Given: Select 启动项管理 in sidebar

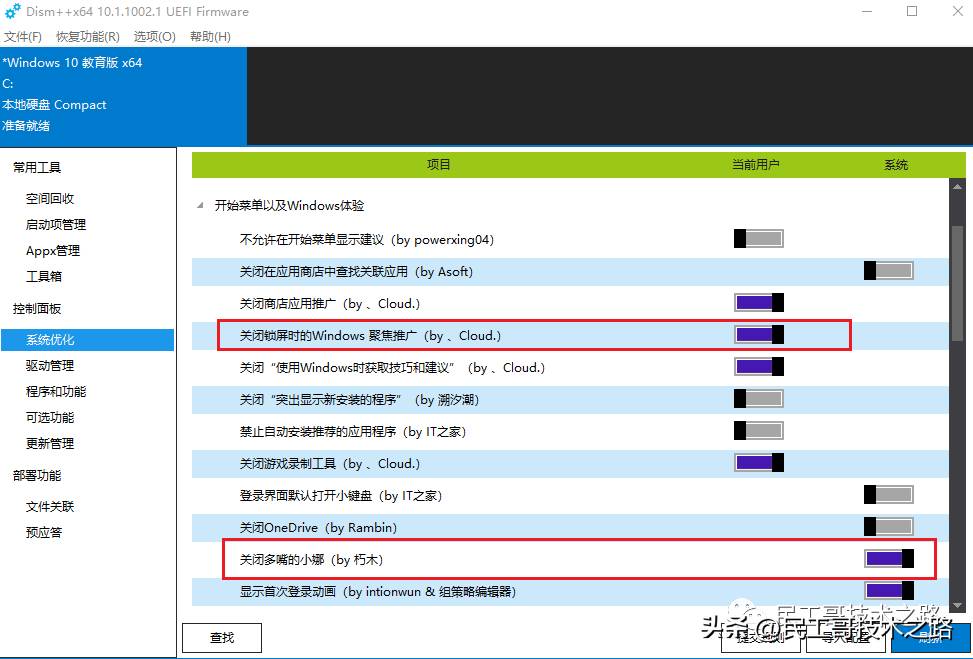Looking at the screenshot, I should pos(56,225).
